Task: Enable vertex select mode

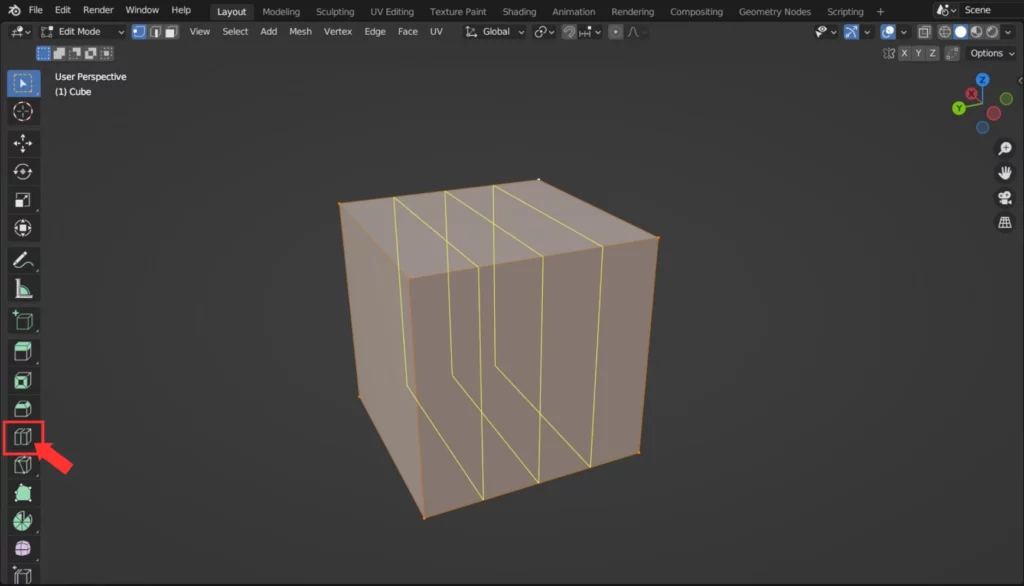Action: point(139,32)
